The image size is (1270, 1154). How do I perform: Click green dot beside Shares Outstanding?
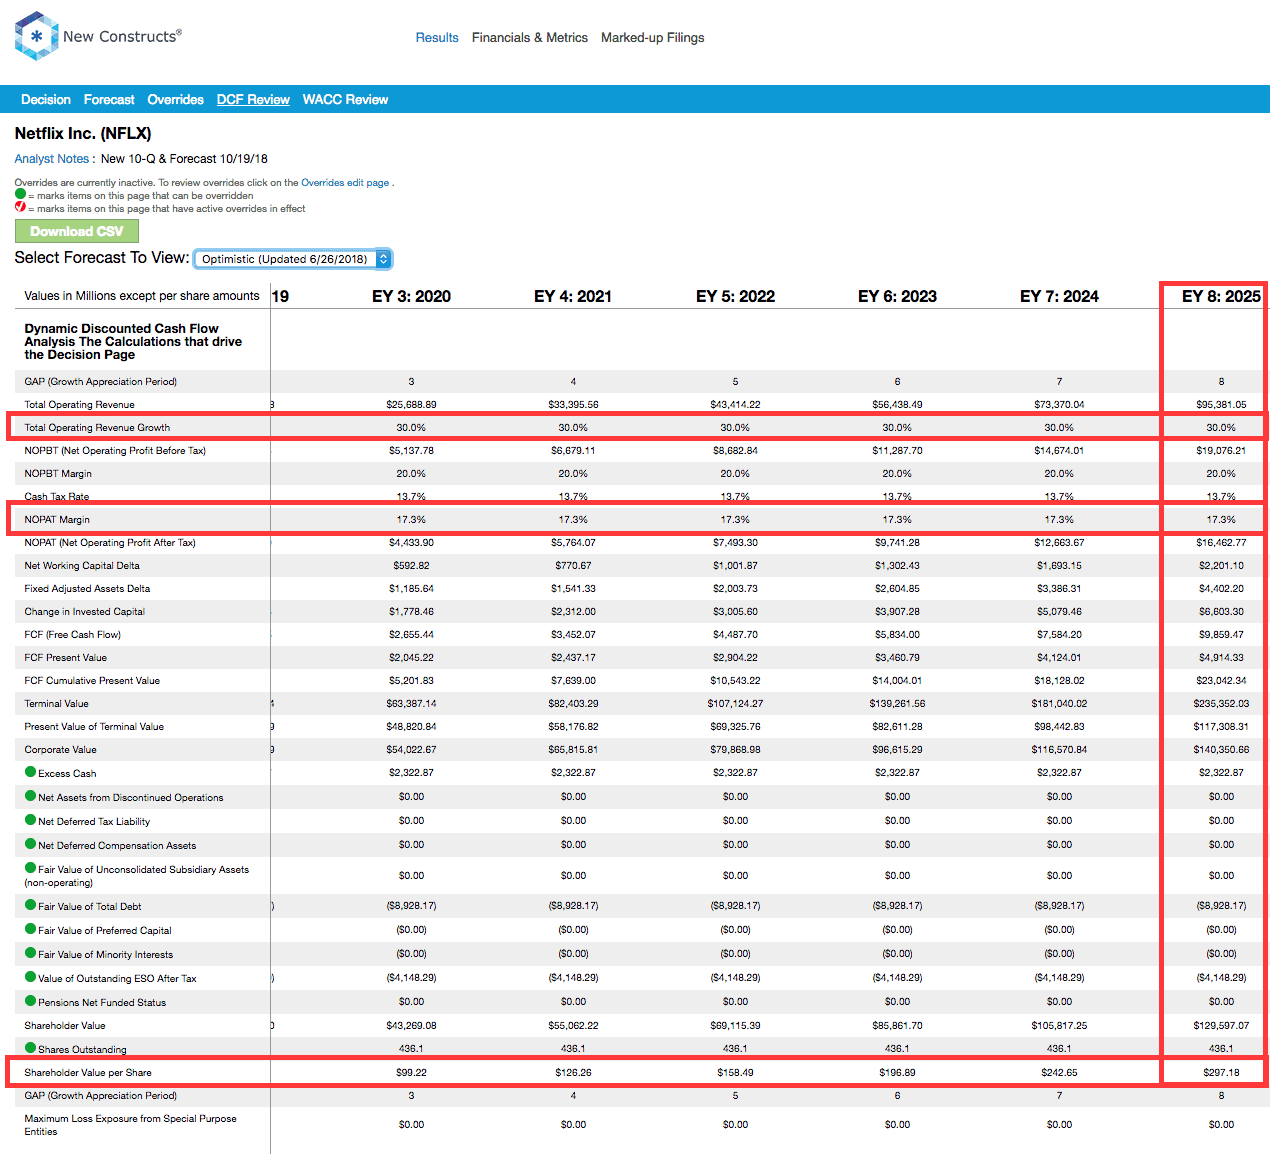tap(30, 1048)
